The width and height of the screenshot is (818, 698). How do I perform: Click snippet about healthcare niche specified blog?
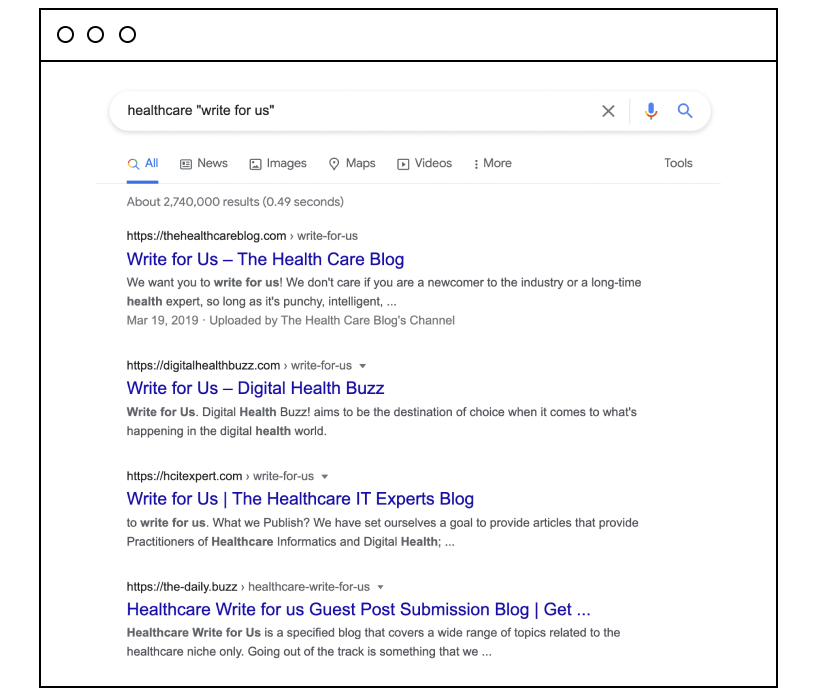coord(374,642)
